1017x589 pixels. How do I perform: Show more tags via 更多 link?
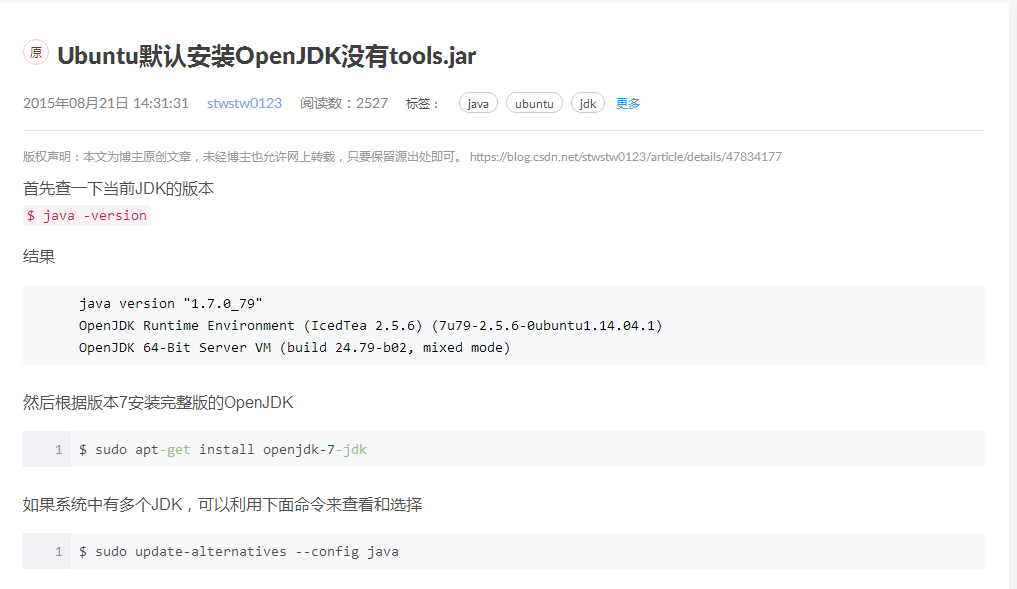628,103
